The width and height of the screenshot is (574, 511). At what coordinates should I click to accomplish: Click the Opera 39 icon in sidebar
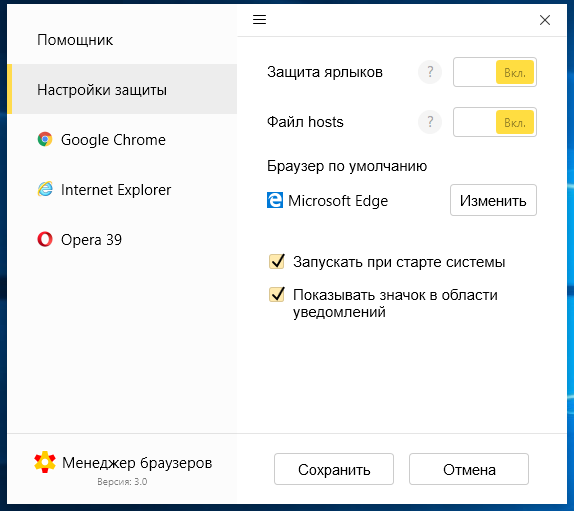45,239
